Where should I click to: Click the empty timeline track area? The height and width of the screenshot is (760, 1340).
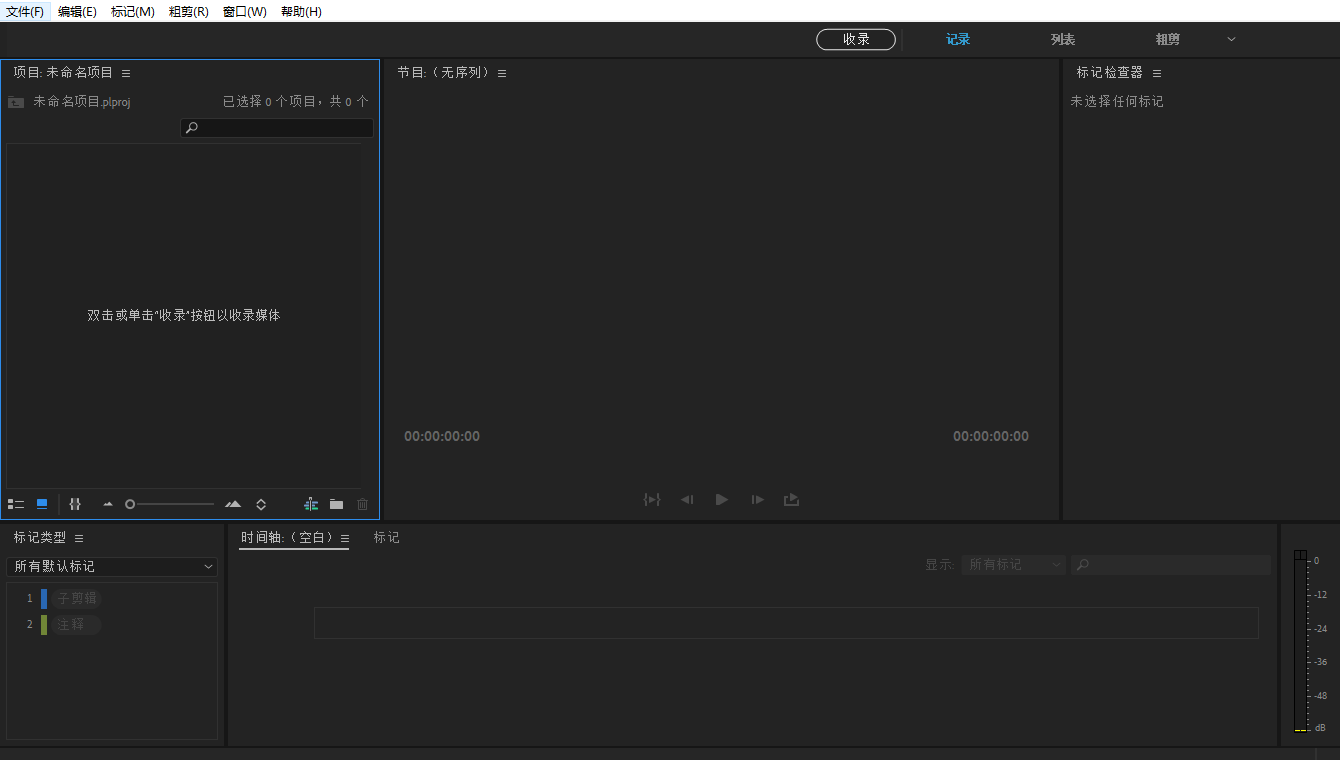[x=786, y=623]
